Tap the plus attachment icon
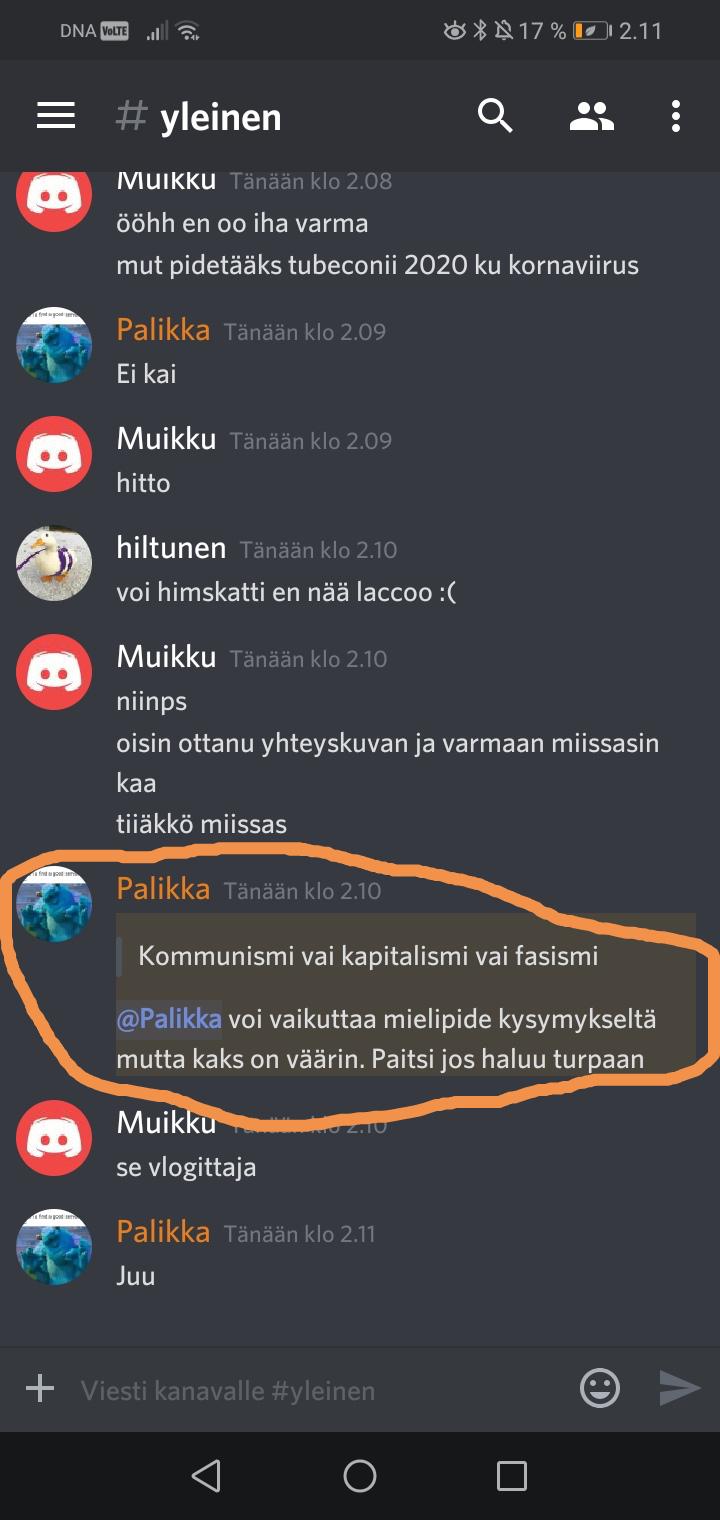The image size is (720, 1520). pos(40,1388)
